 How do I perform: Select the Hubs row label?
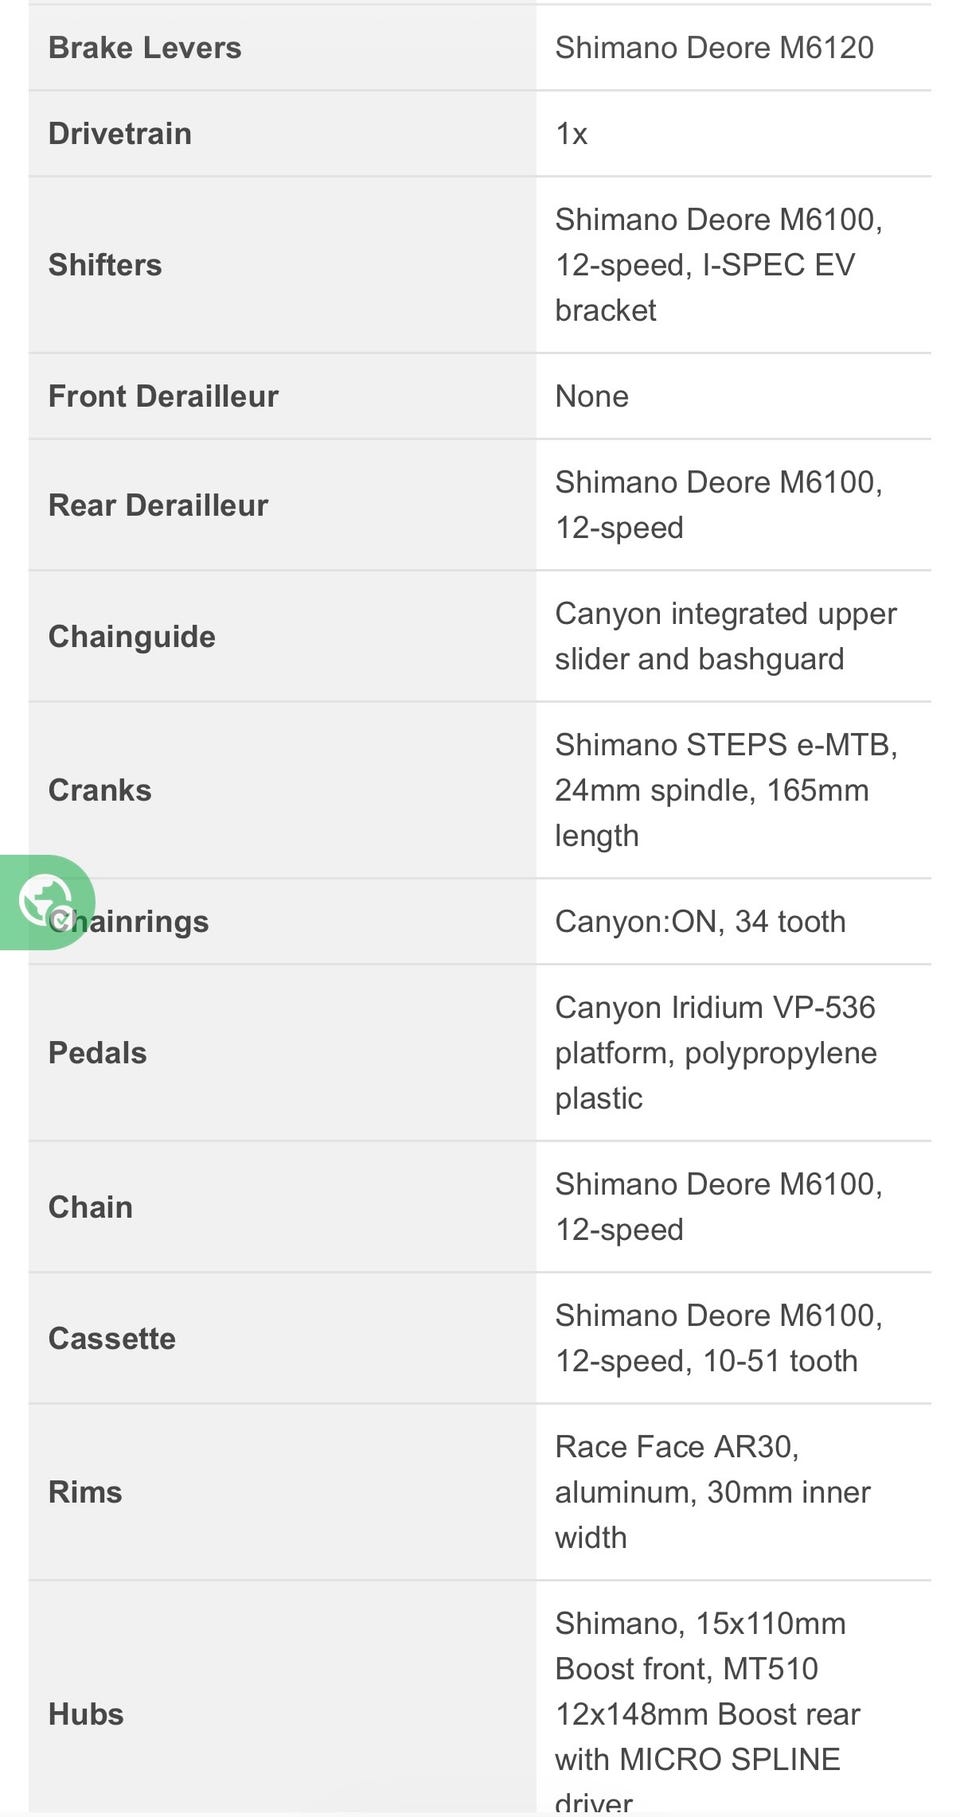[86, 1714]
